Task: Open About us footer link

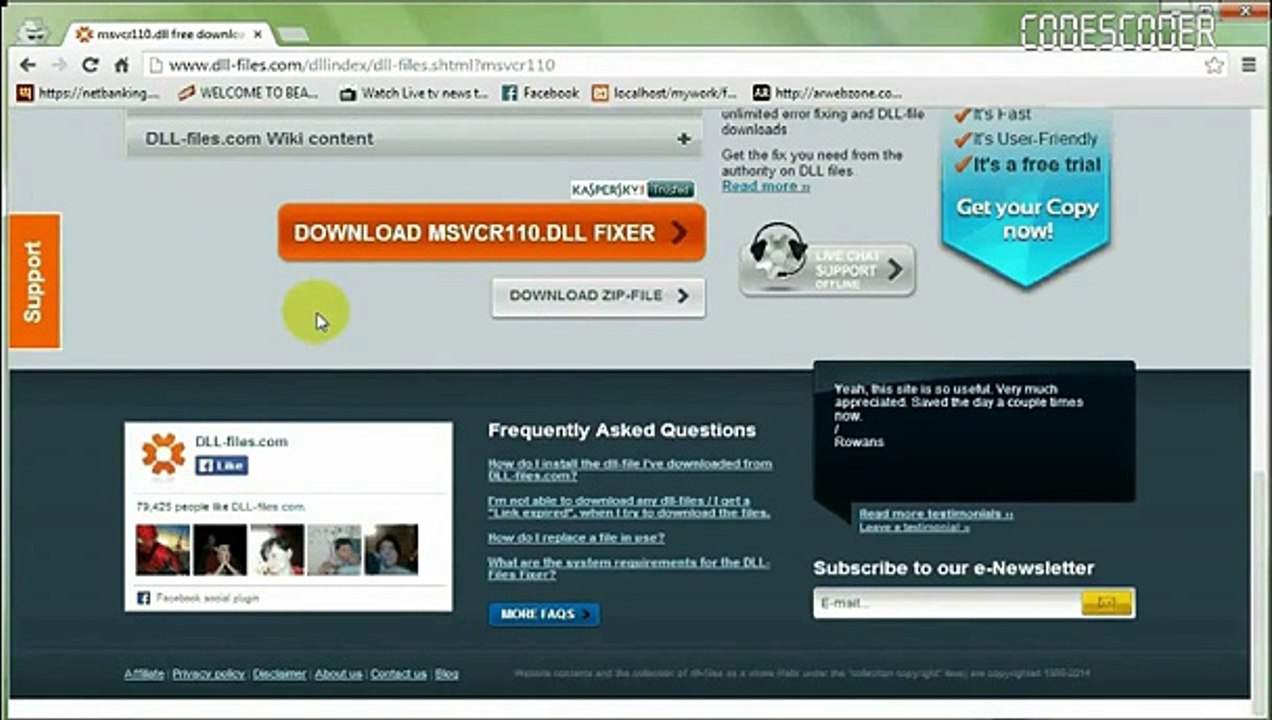Action: click(x=338, y=674)
